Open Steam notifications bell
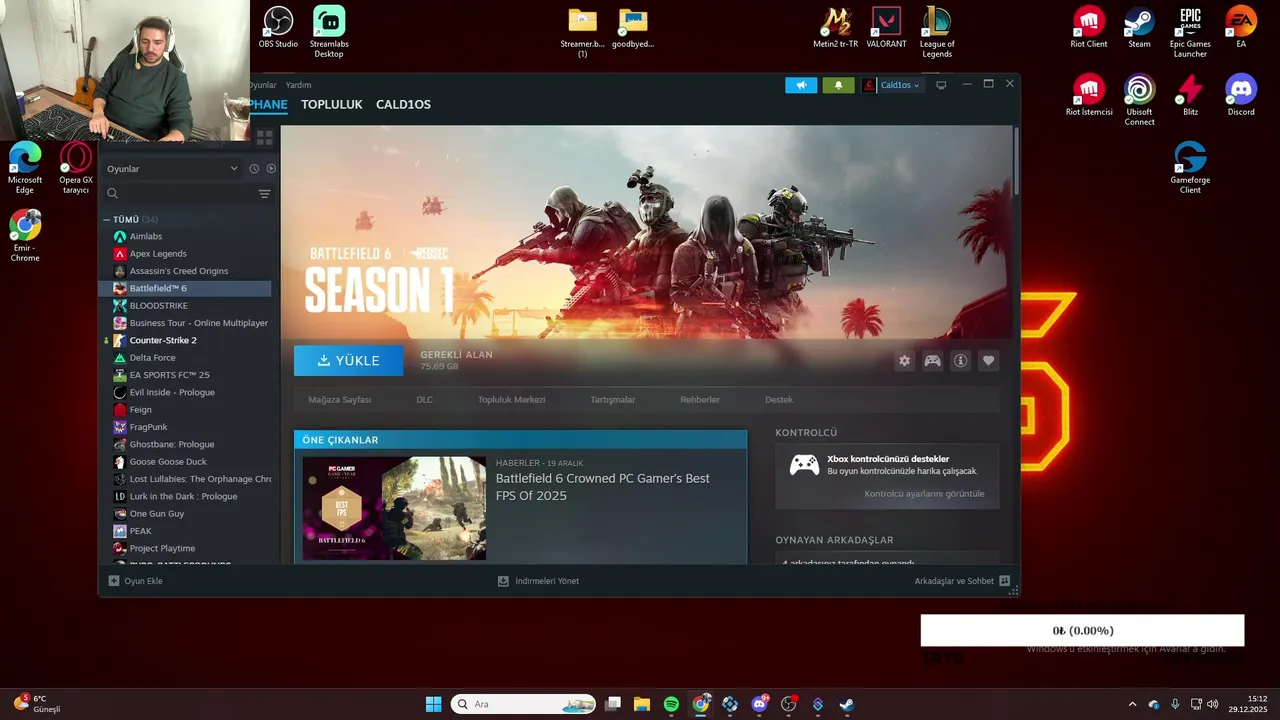The image size is (1280, 720). tap(838, 85)
